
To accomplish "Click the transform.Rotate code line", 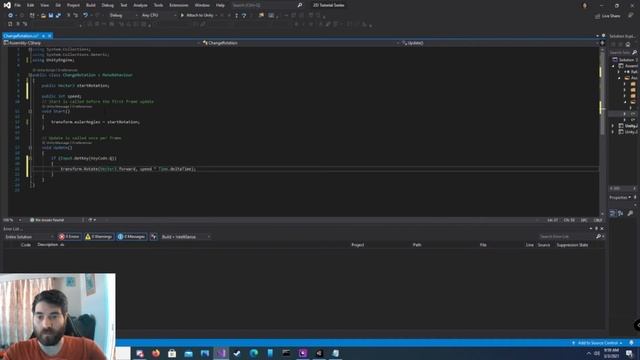I will pos(128,169).
